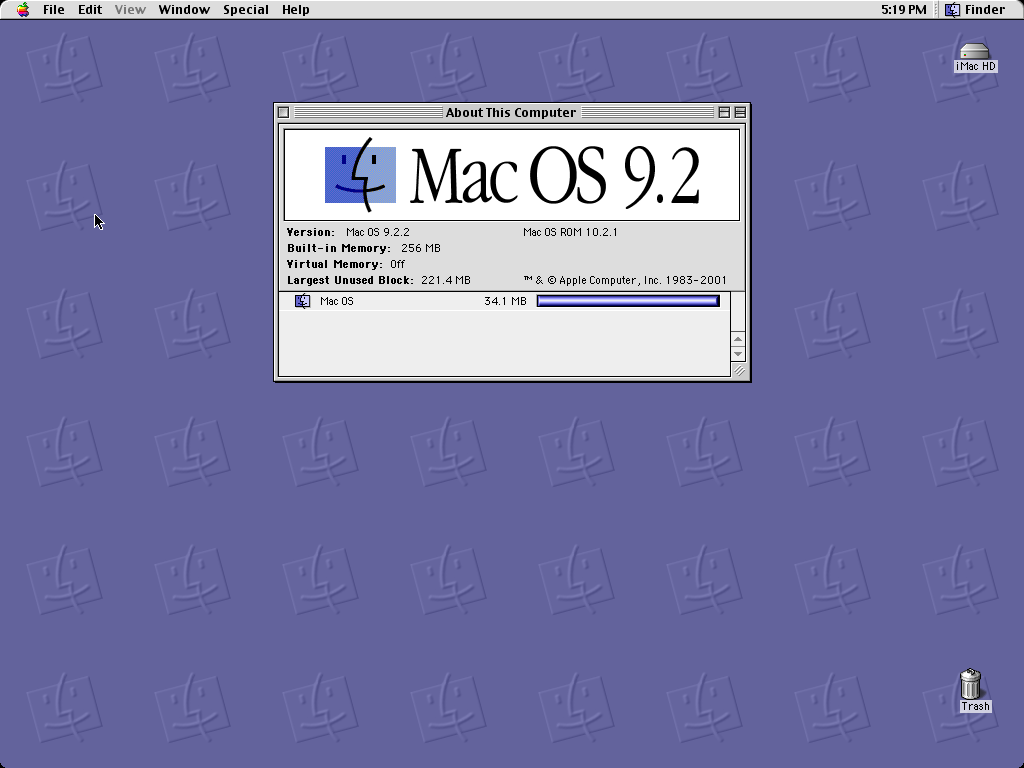Open the Help menu
This screenshot has height=768, width=1024.
click(296, 10)
